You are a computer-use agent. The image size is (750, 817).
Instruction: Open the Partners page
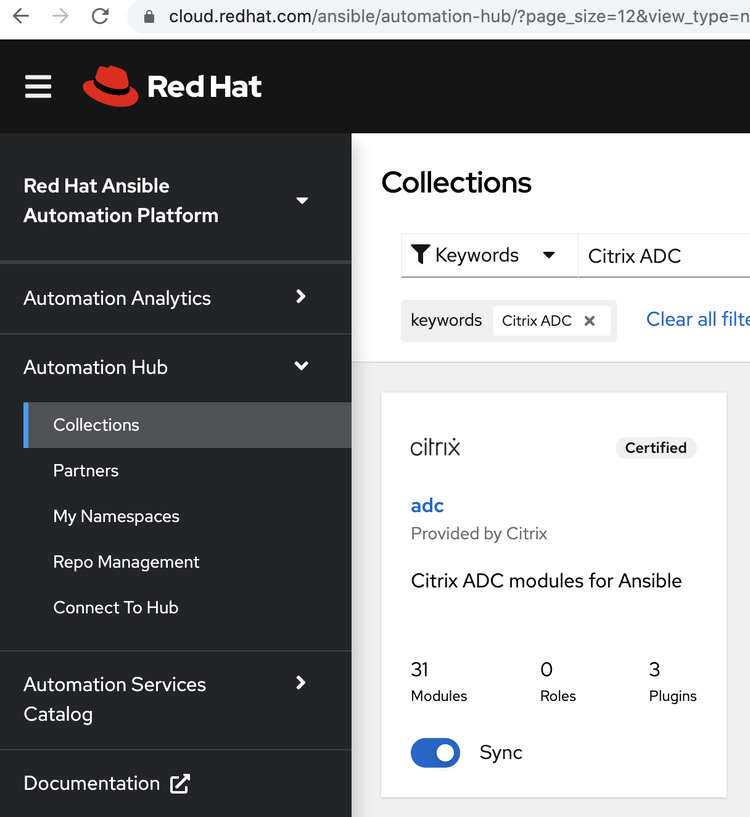click(x=86, y=471)
